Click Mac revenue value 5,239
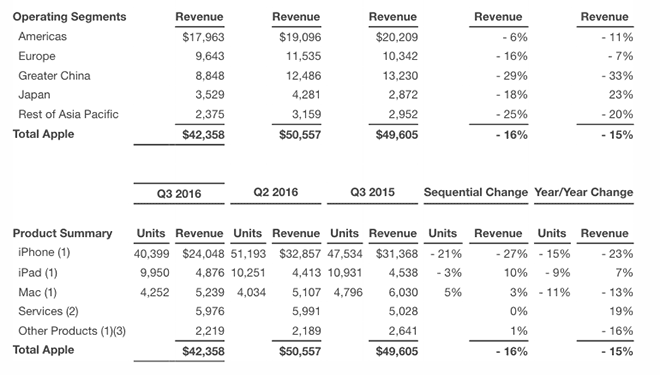Image resolution: width=660 pixels, height=375 pixels. click(210, 292)
